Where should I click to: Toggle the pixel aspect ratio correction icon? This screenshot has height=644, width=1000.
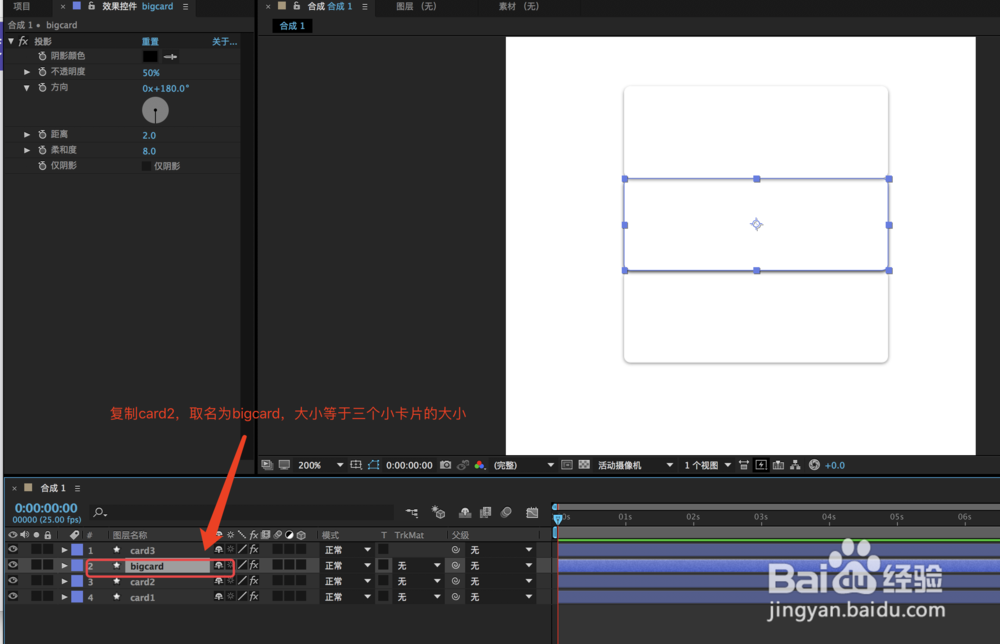744,465
